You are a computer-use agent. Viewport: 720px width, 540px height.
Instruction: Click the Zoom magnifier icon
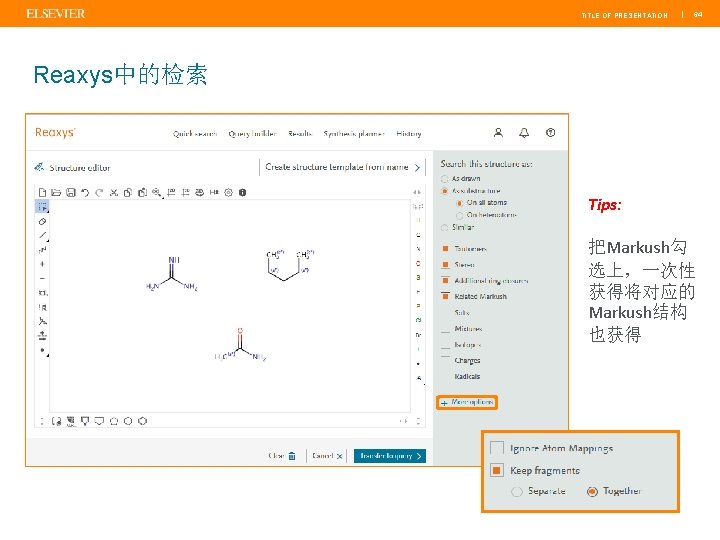pos(157,192)
